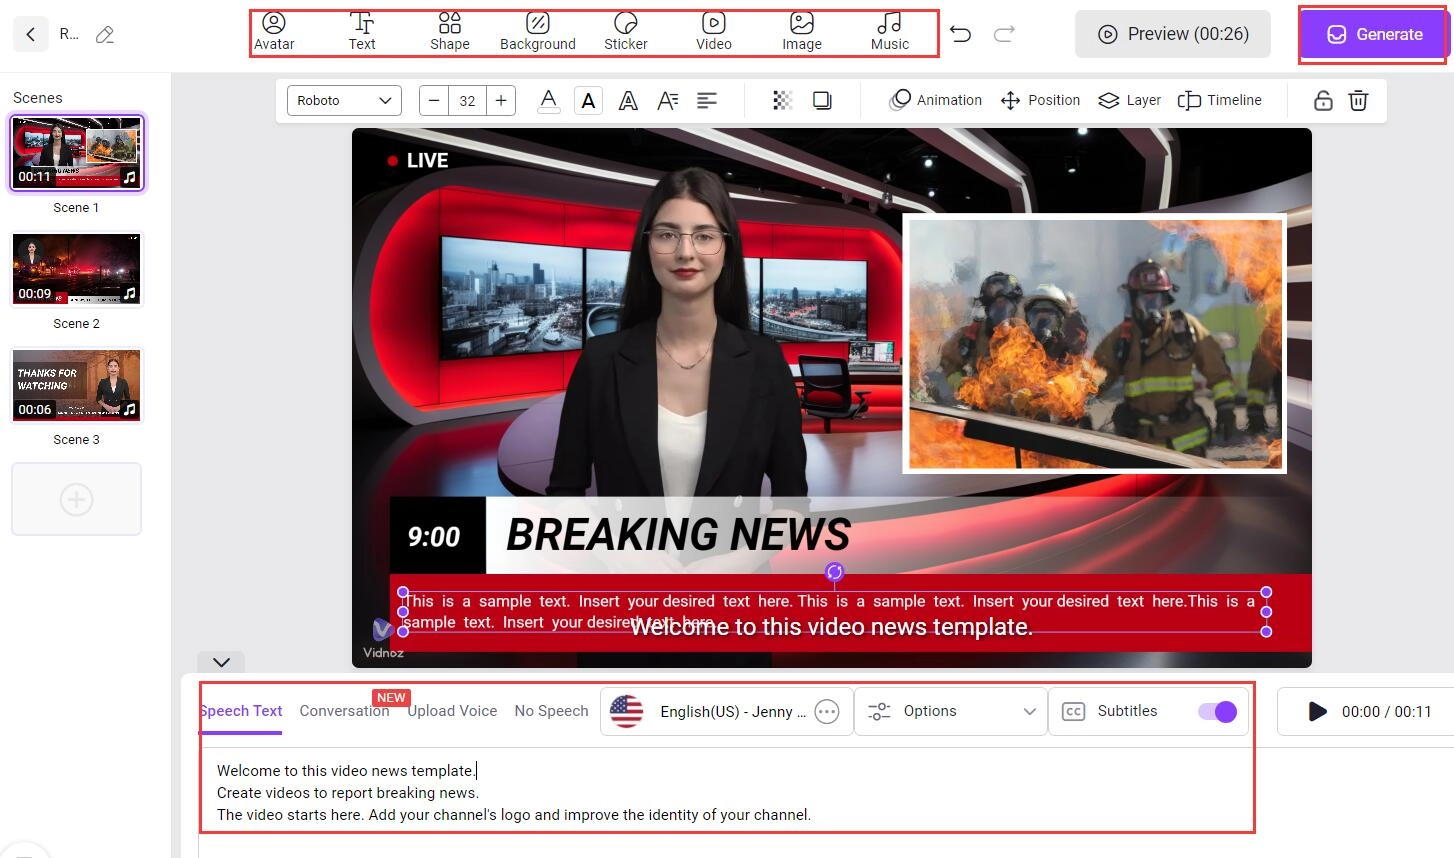This screenshot has width=1454, height=858.
Task: Delete selected element with trash icon
Action: click(x=1358, y=100)
